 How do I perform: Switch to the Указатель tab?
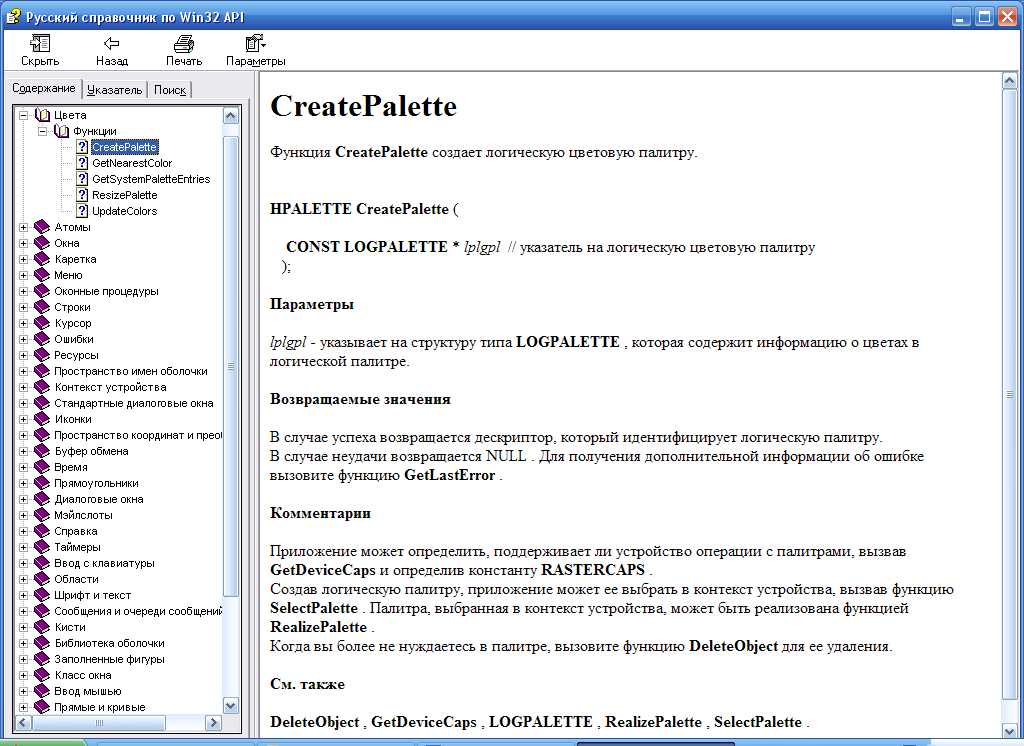click(x=114, y=89)
